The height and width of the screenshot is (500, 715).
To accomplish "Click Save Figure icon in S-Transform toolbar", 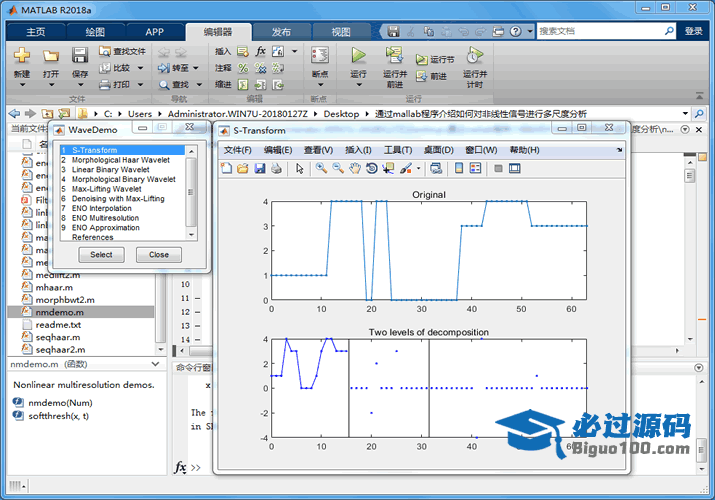I will click(x=259, y=168).
